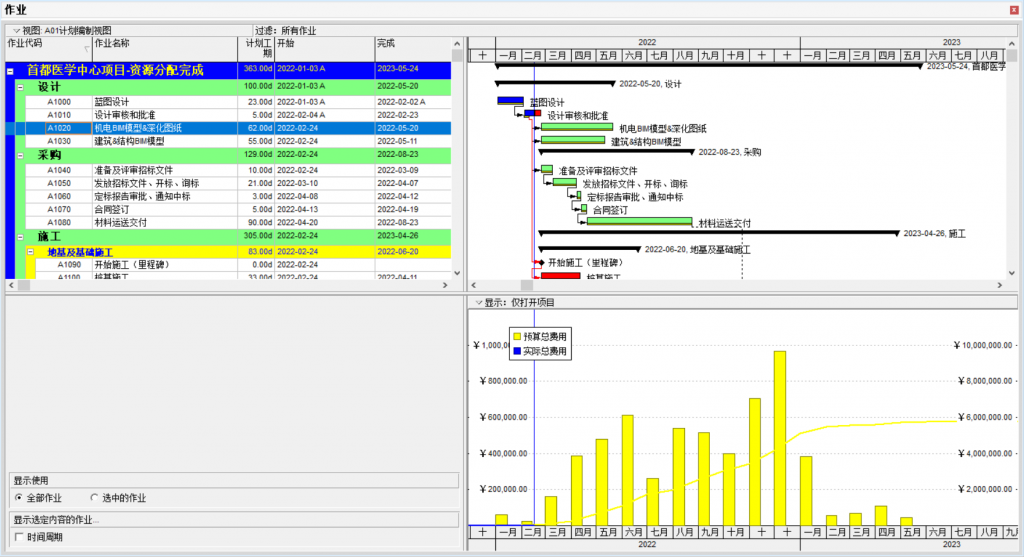Select the 全部作业 radio button

coord(19,498)
